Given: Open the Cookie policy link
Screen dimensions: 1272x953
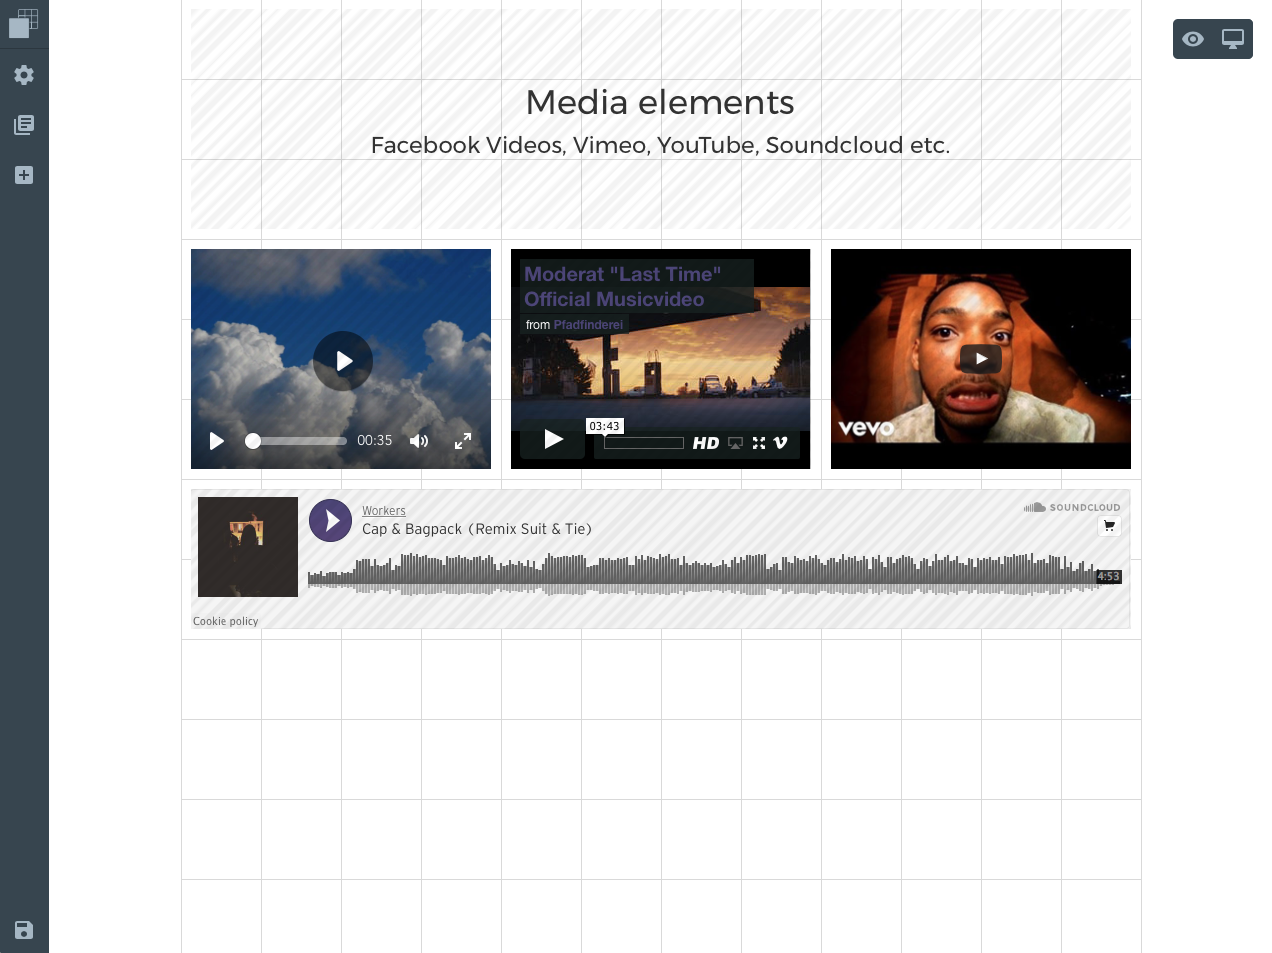Looking at the screenshot, I should pyautogui.click(x=226, y=622).
